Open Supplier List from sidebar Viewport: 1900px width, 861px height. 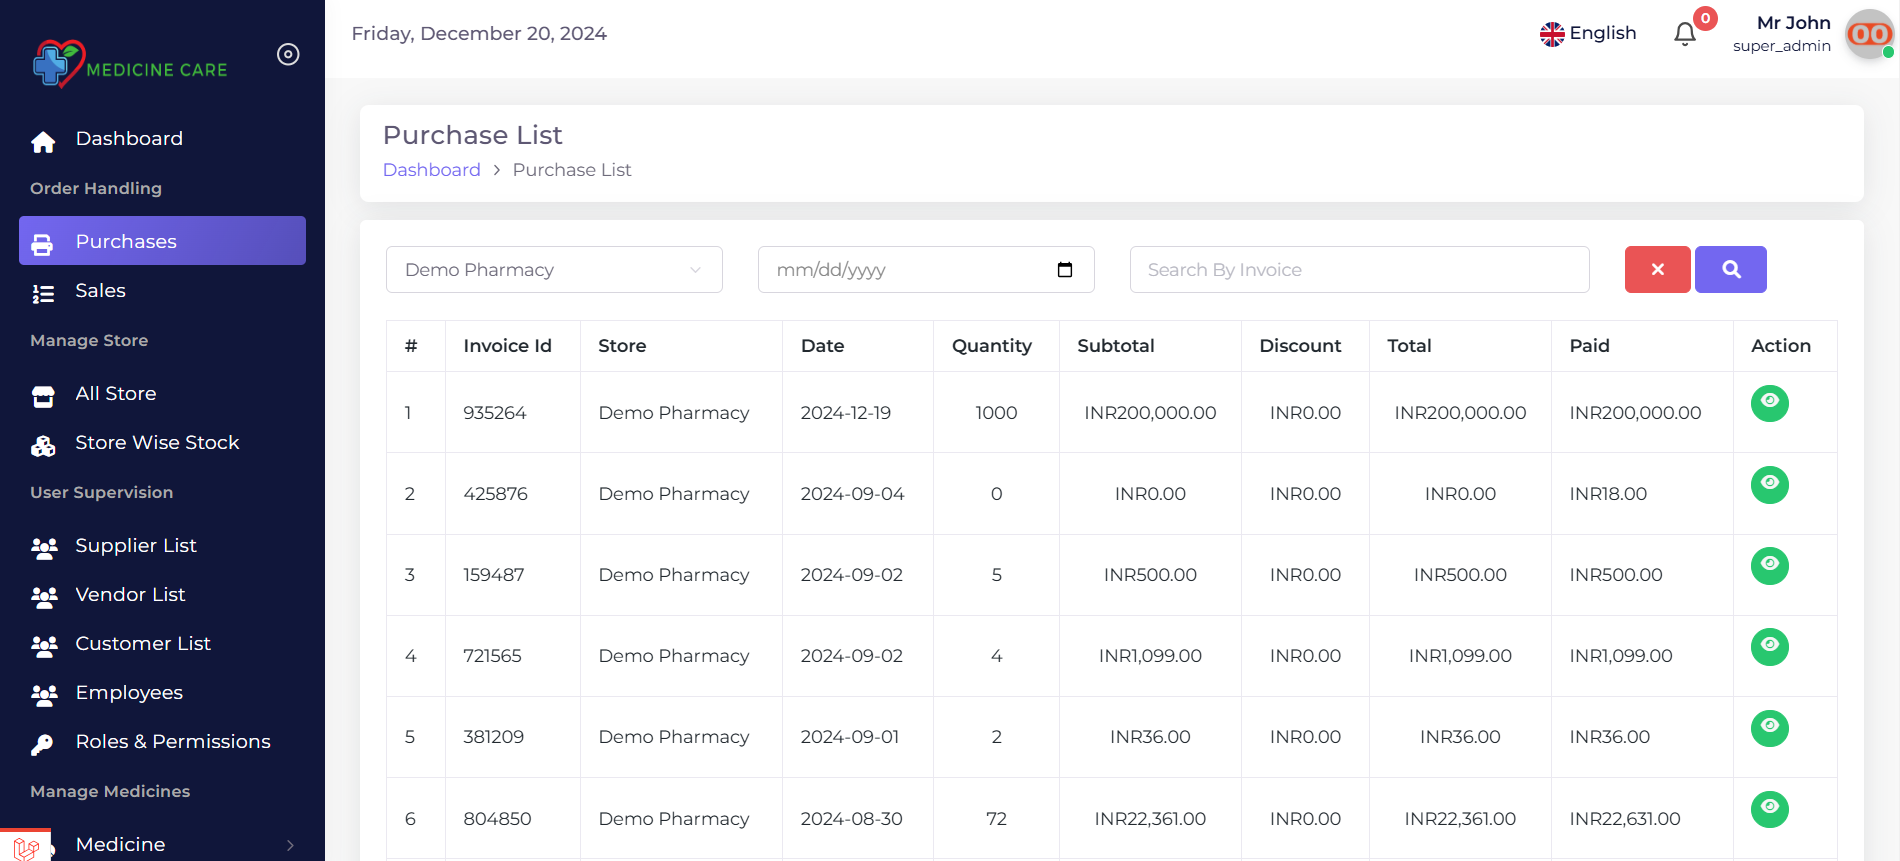pyautogui.click(x=135, y=546)
